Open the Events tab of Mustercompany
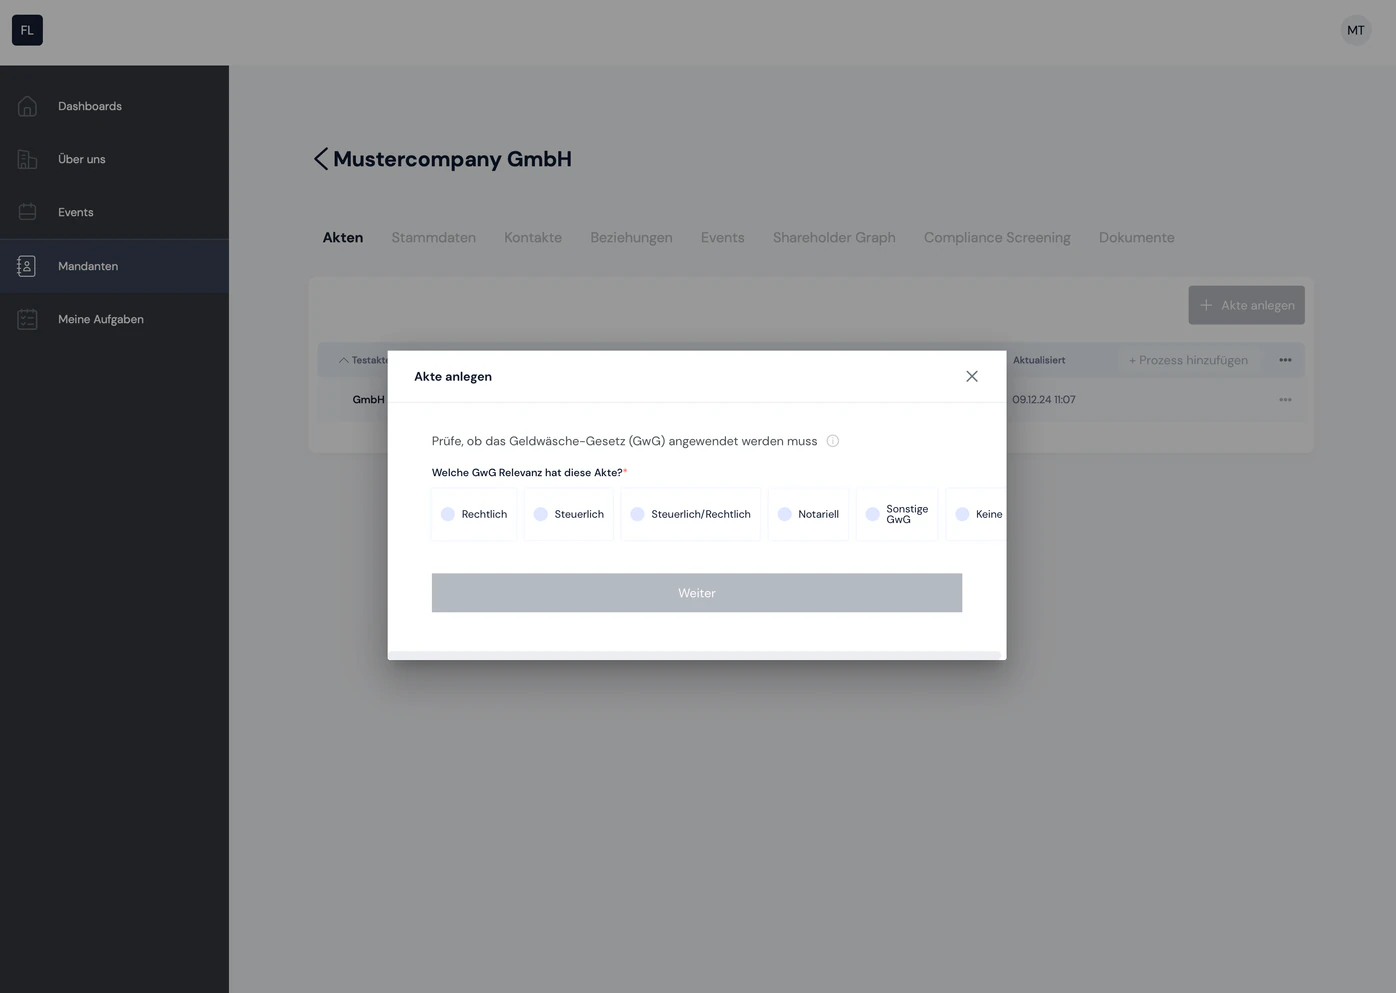Image resolution: width=1396 pixels, height=993 pixels. click(722, 238)
